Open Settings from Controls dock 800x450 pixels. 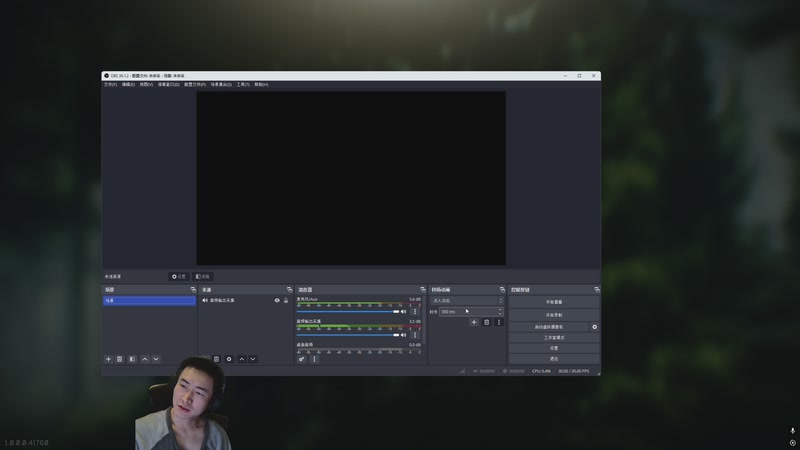[x=554, y=348]
